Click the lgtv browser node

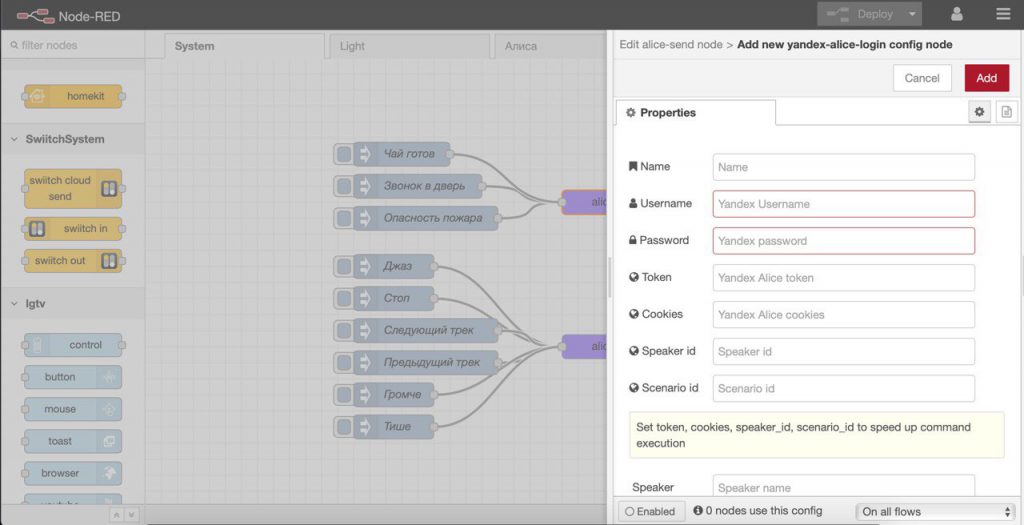pos(72,473)
